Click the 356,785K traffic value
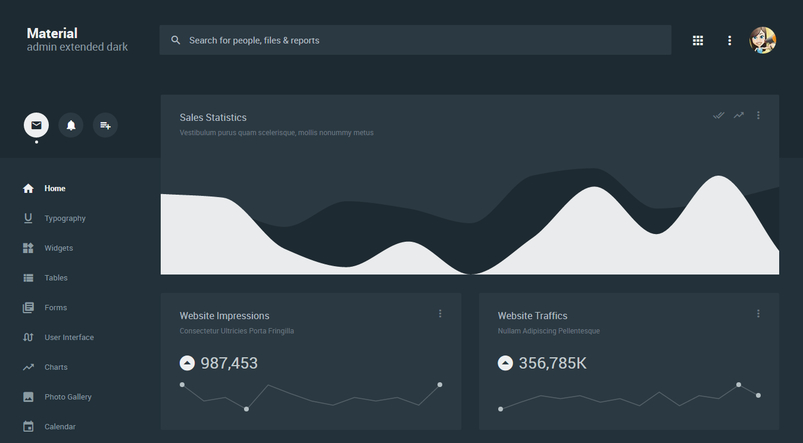This screenshot has height=443, width=803. (x=553, y=363)
